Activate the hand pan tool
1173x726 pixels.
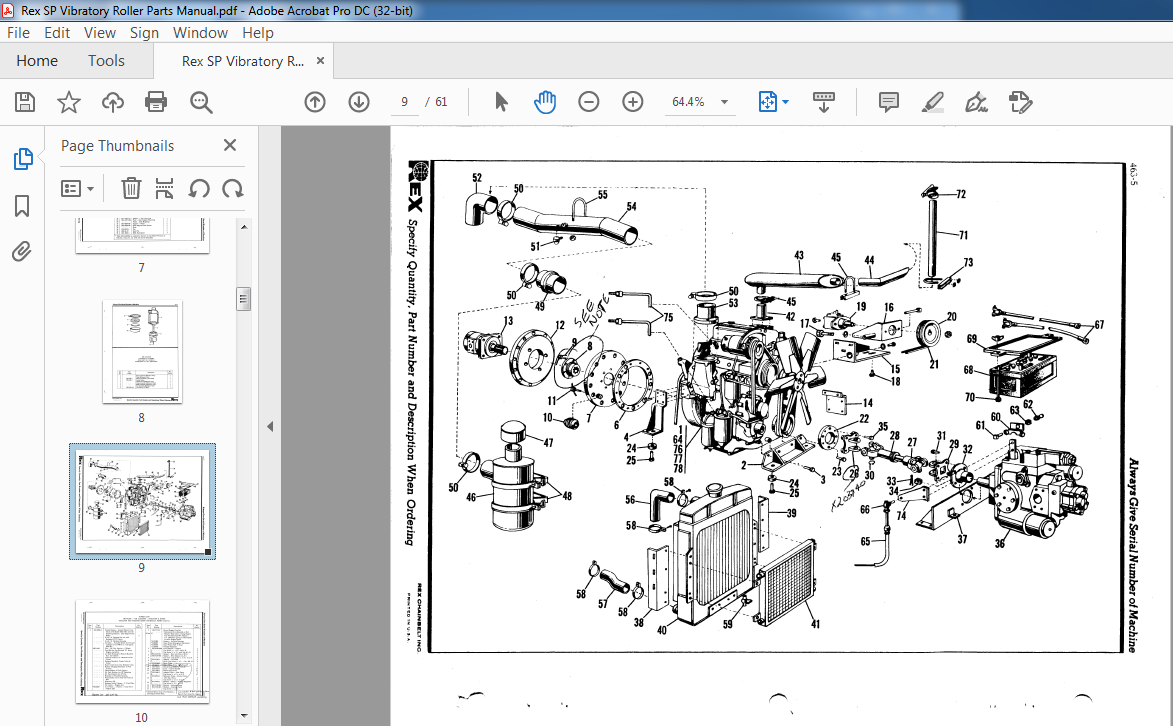(x=545, y=102)
